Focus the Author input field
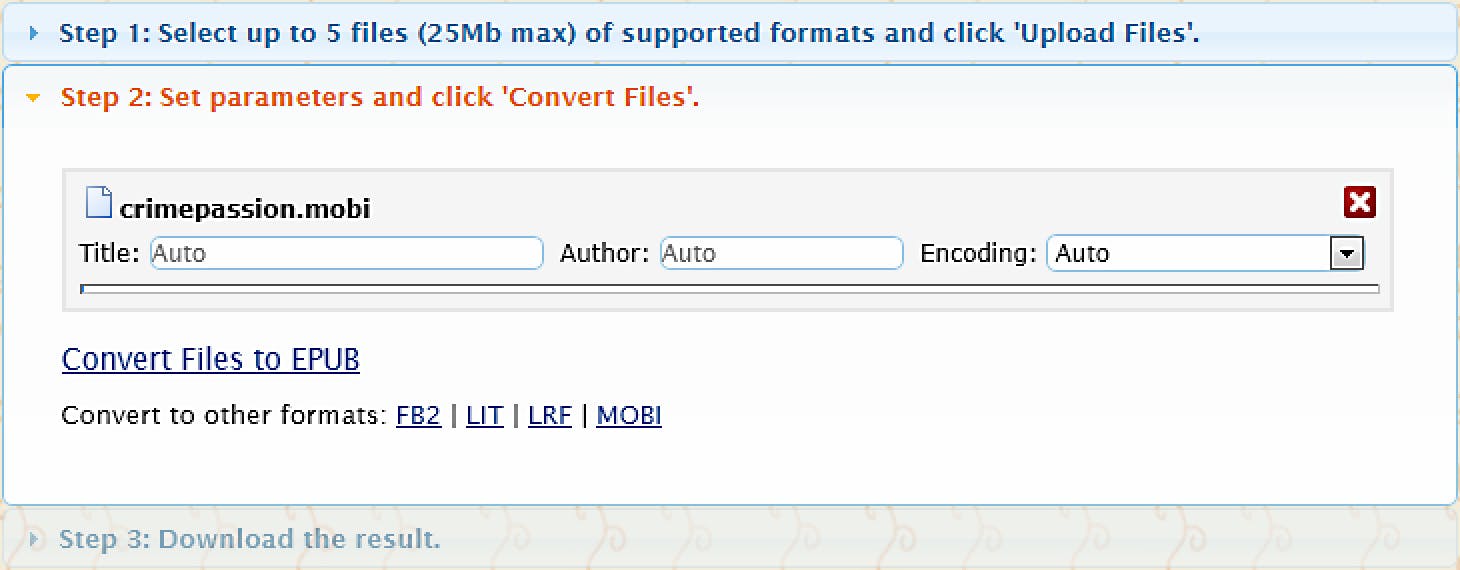Viewport: 1460px width, 570px height. (781, 254)
